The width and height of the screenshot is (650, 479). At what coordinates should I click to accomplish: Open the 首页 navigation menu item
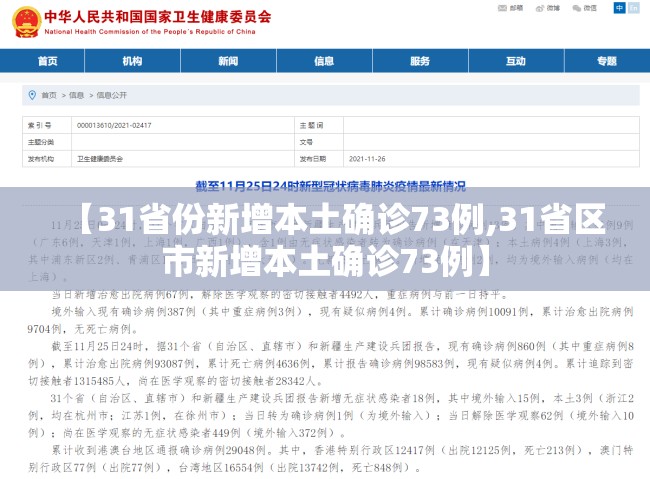tap(47, 61)
